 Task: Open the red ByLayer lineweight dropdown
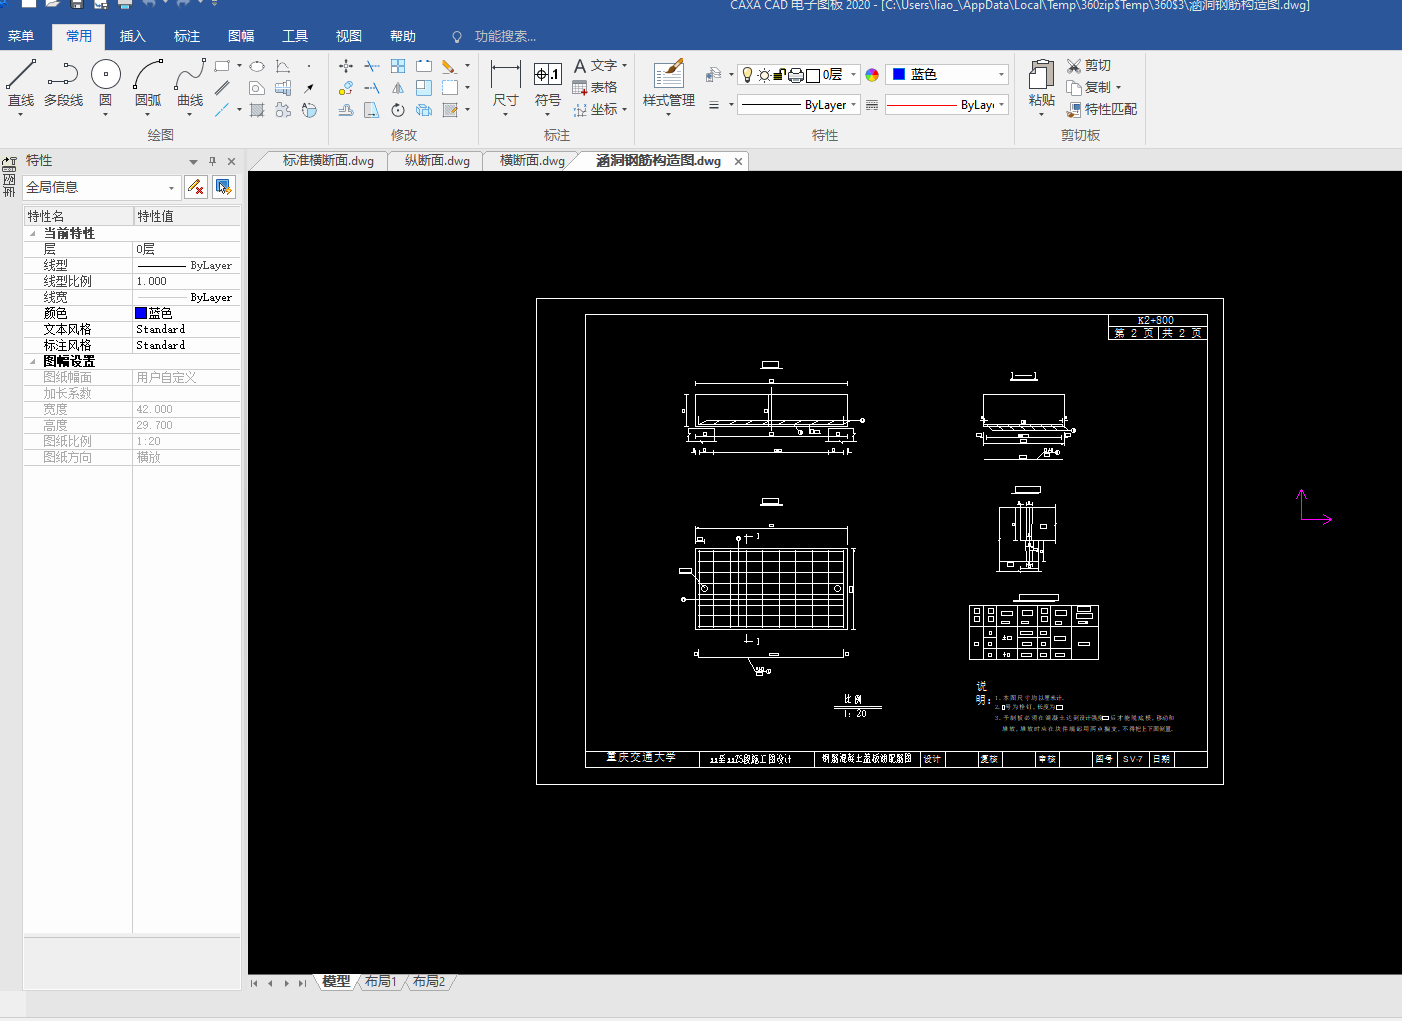coord(1001,104)
